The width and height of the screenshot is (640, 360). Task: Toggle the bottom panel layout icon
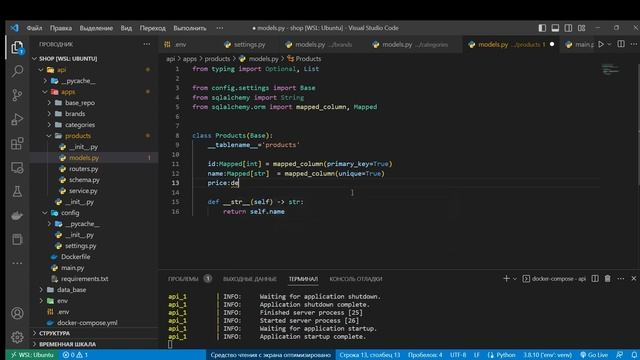pos(555,28)
